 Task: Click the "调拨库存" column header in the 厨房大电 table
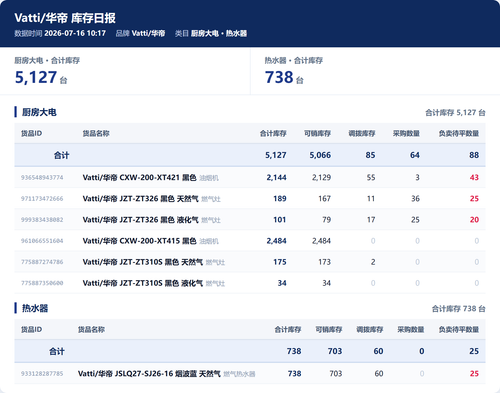click(x=362, y=133)
